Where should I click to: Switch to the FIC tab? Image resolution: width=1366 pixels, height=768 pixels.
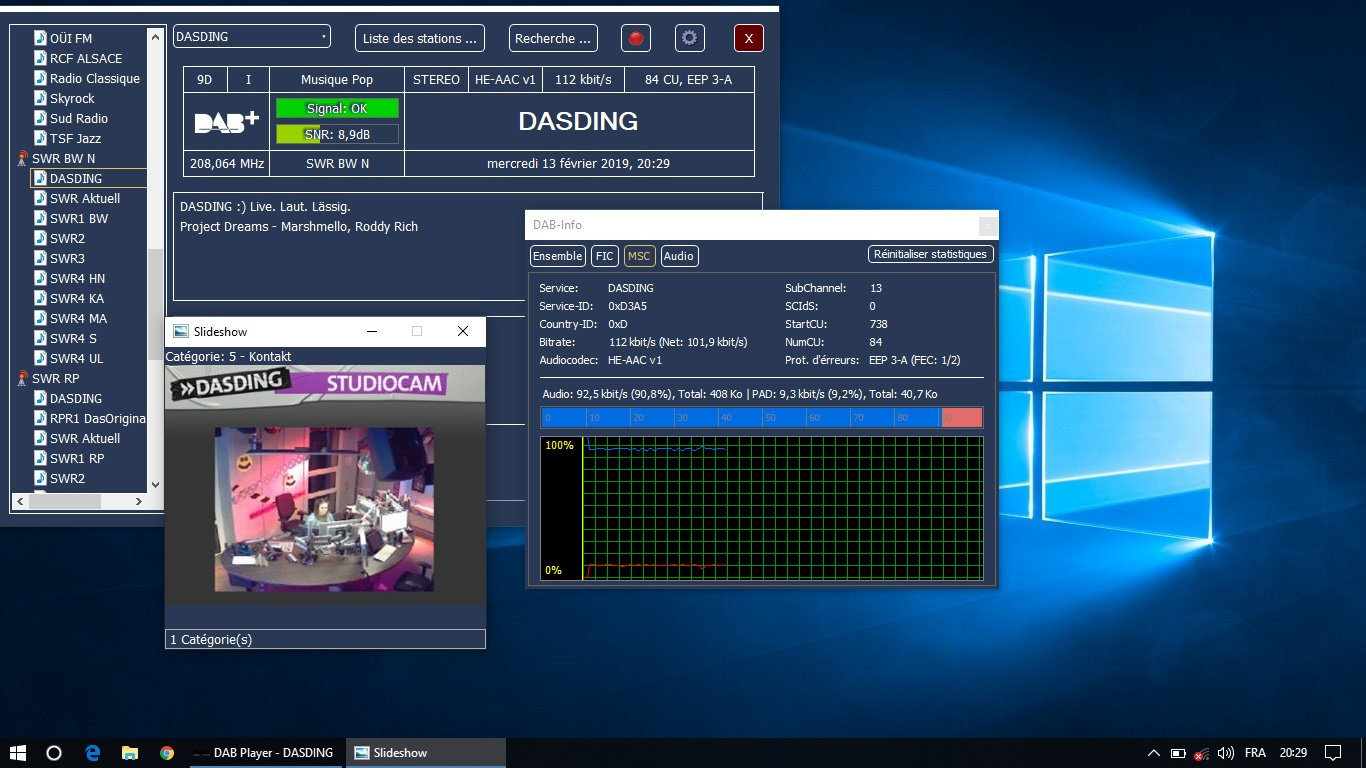tap(604, 256)
